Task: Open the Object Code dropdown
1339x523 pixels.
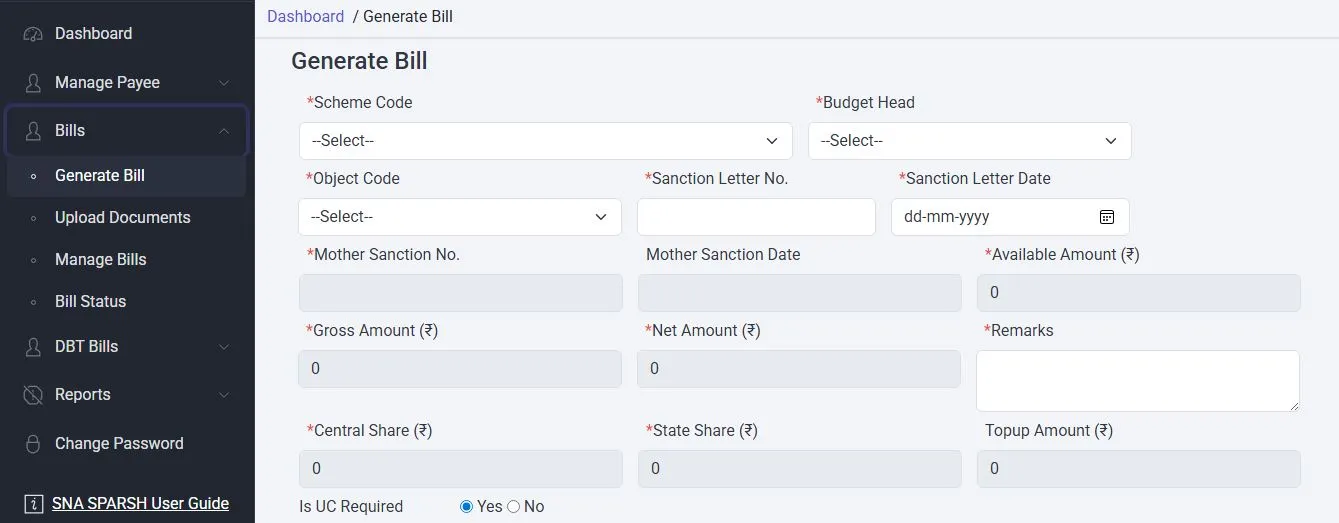Action: click(x=459, y=217)
